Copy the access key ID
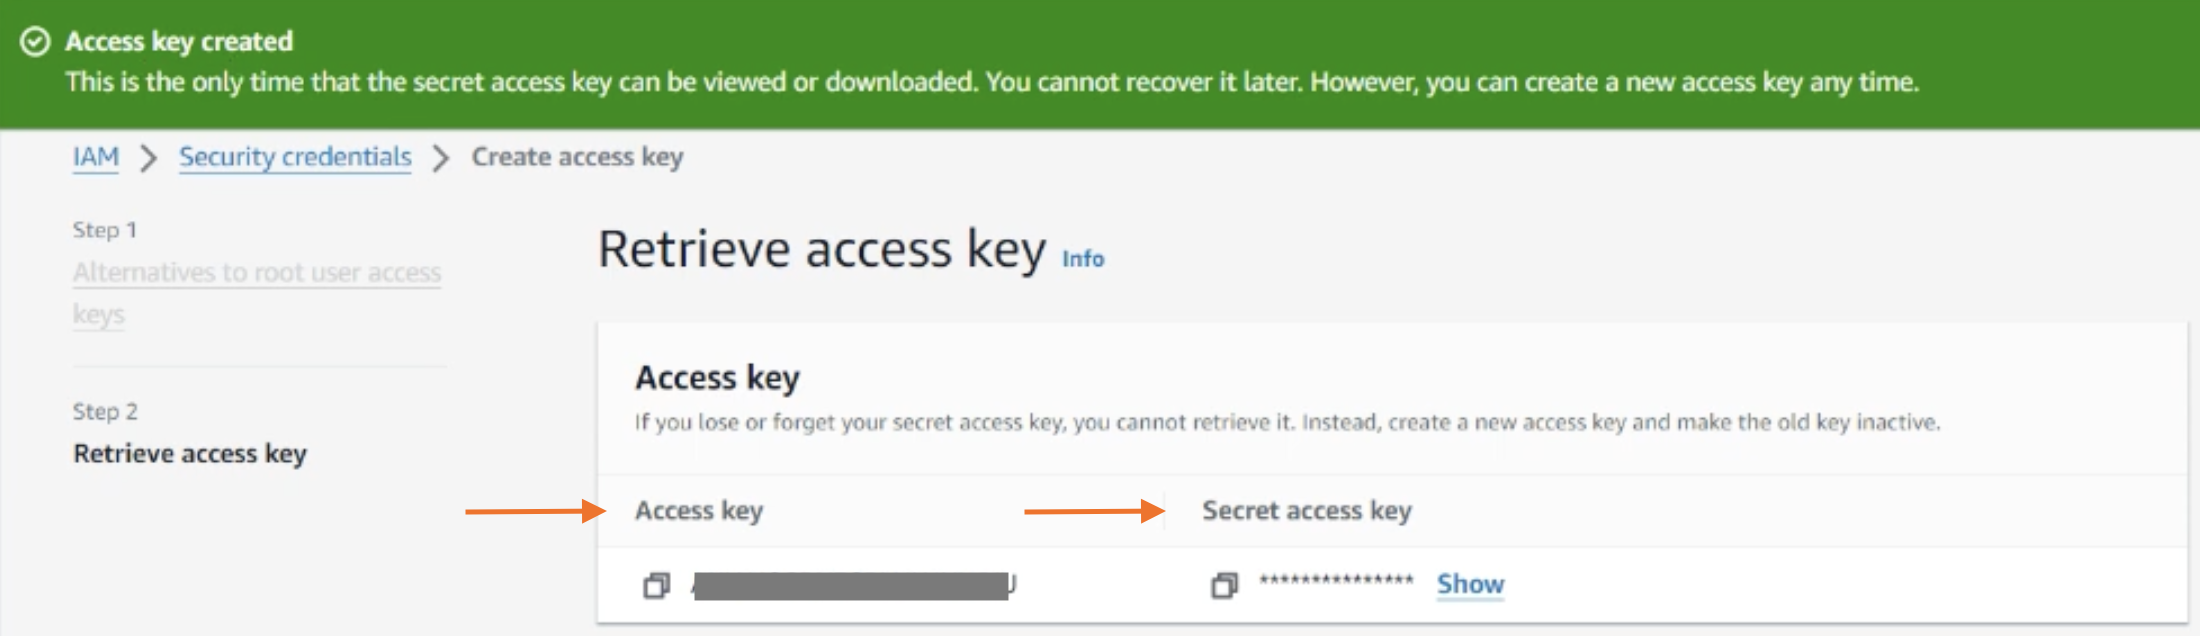This screenshot has height=636, width=2200. point(656,585)
